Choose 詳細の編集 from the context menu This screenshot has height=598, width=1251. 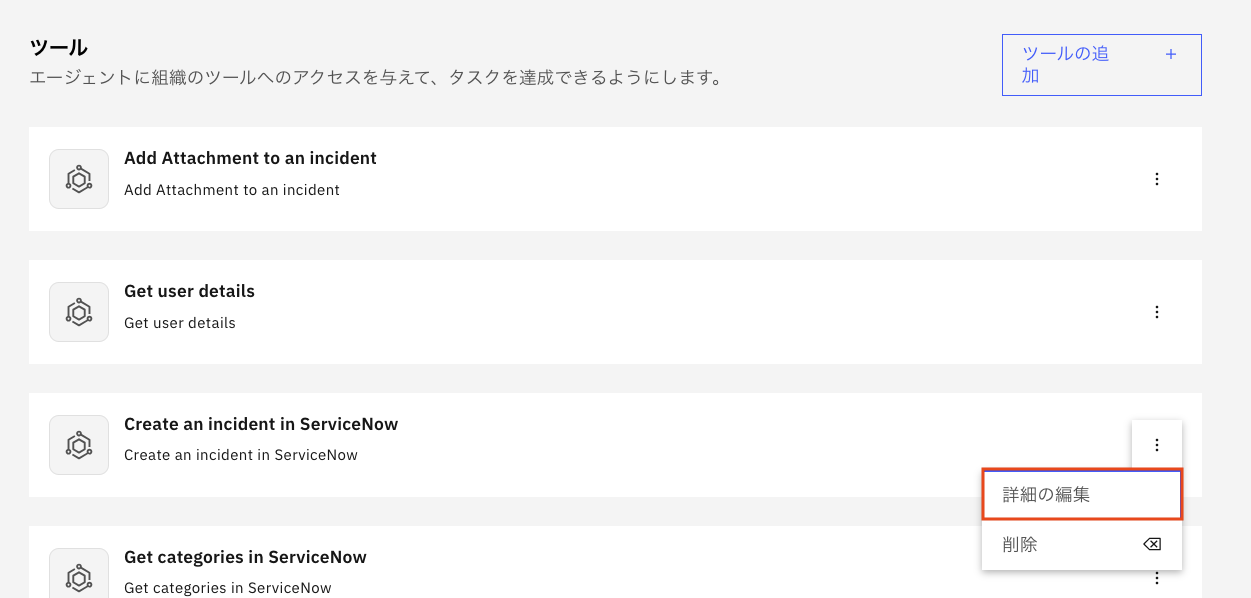pos(1081,494)
